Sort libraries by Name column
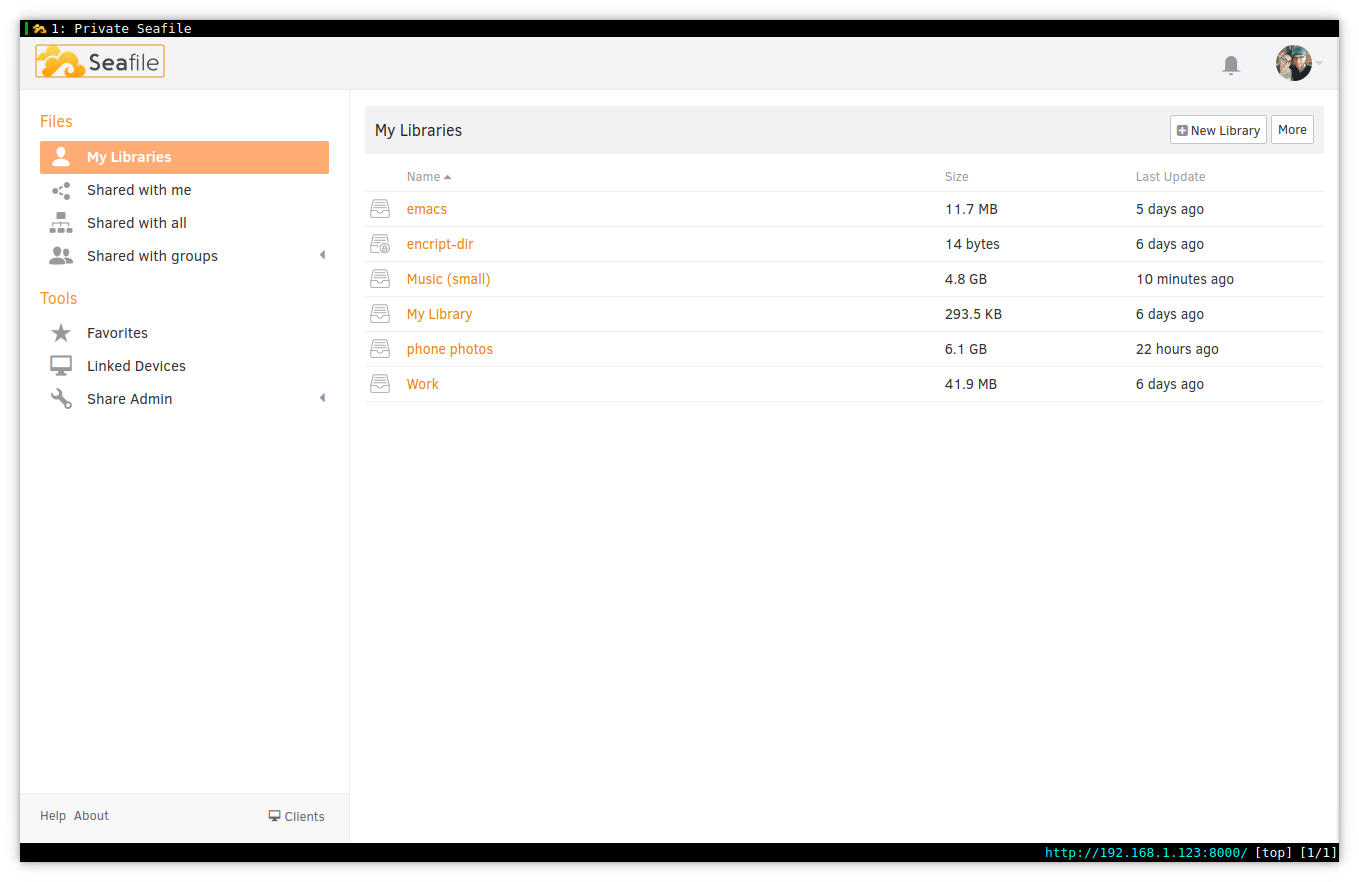The image size is (1359, 882). tap(424, 177)
